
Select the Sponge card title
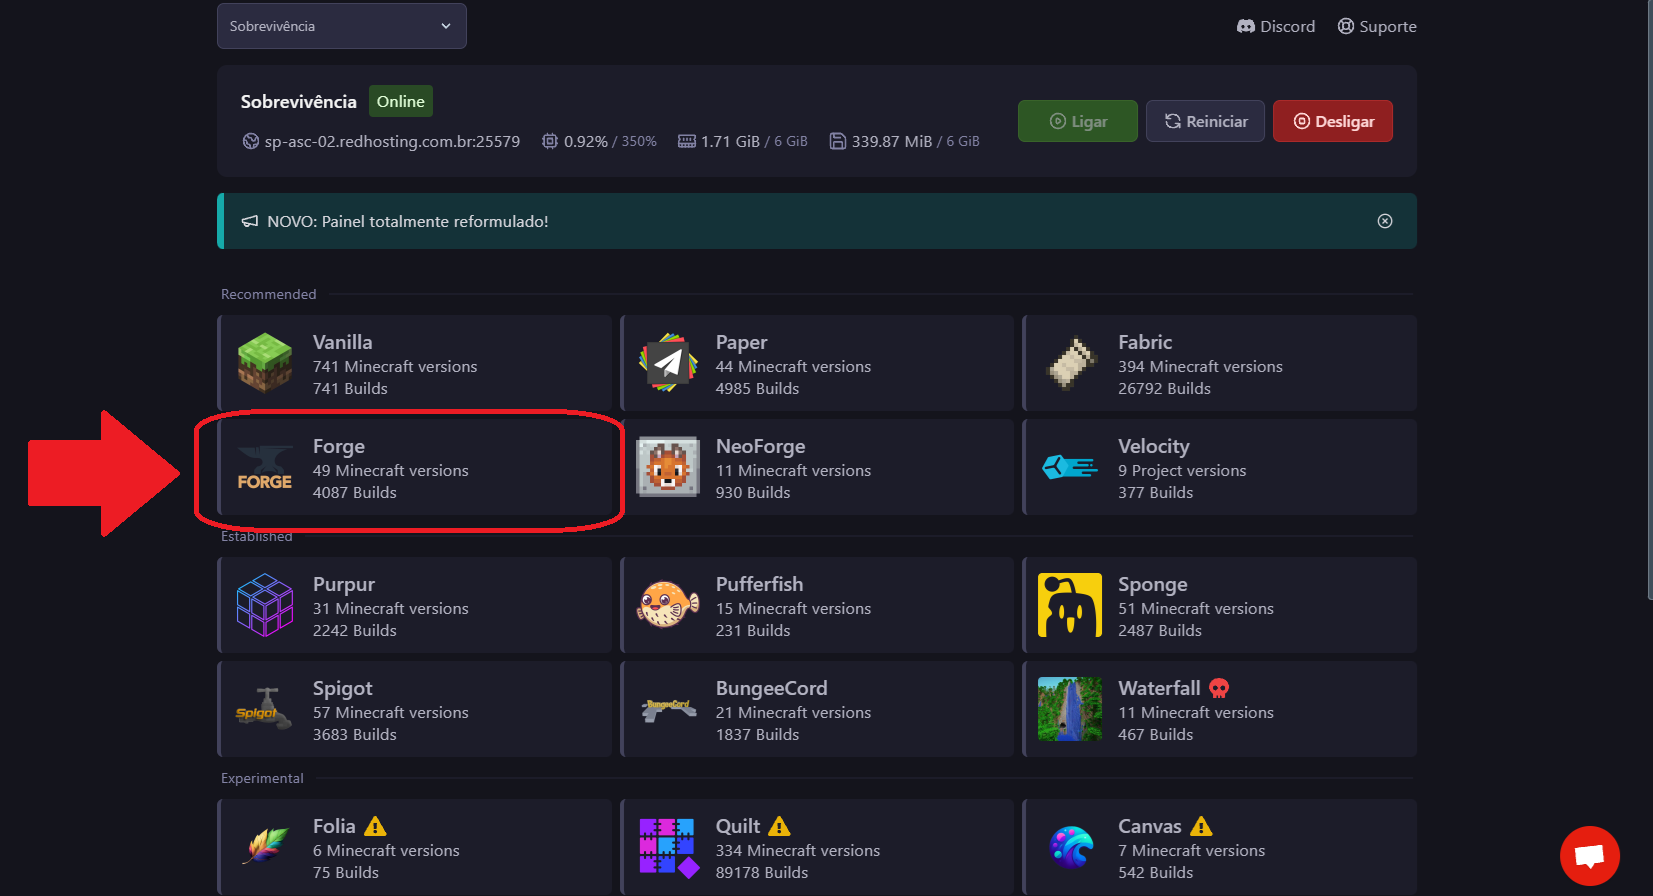click(x=1153, y=584)
